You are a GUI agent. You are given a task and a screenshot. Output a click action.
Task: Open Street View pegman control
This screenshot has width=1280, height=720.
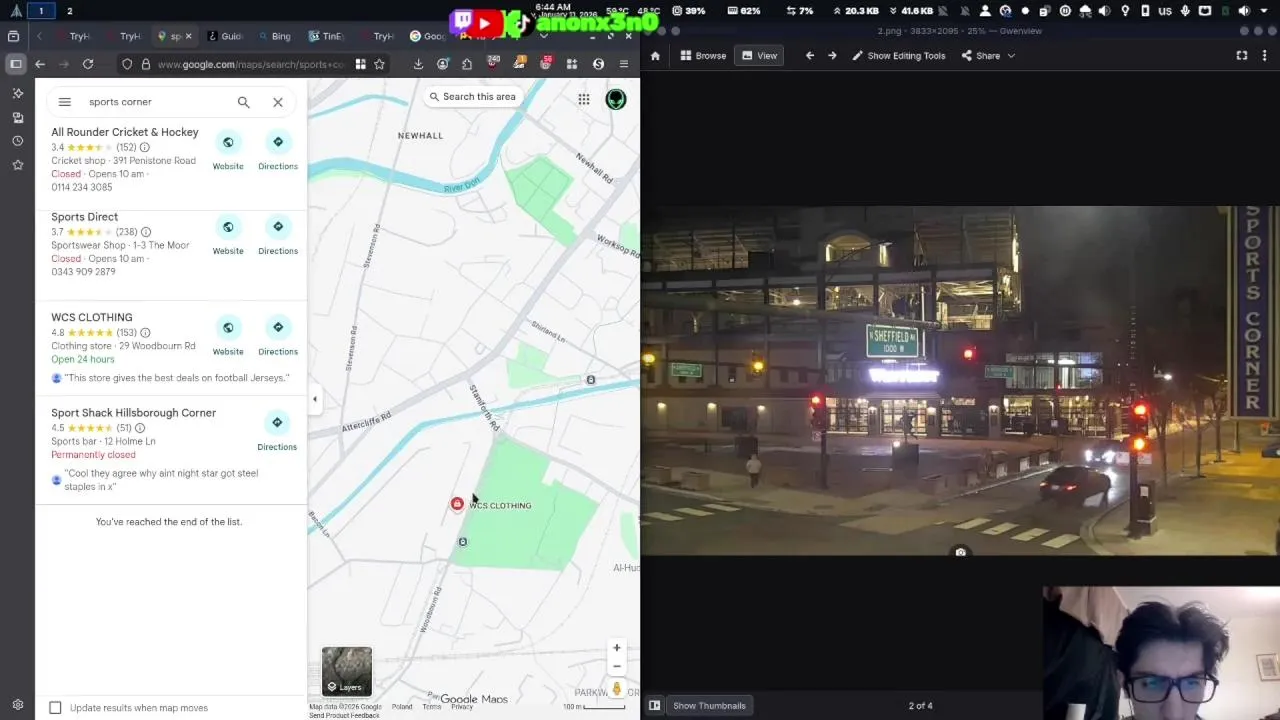coord(617,688)
